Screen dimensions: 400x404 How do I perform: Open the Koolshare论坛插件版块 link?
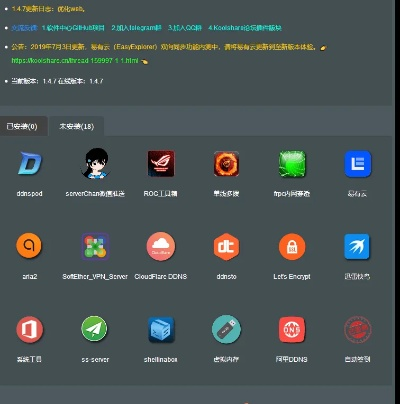pos(245,28)
